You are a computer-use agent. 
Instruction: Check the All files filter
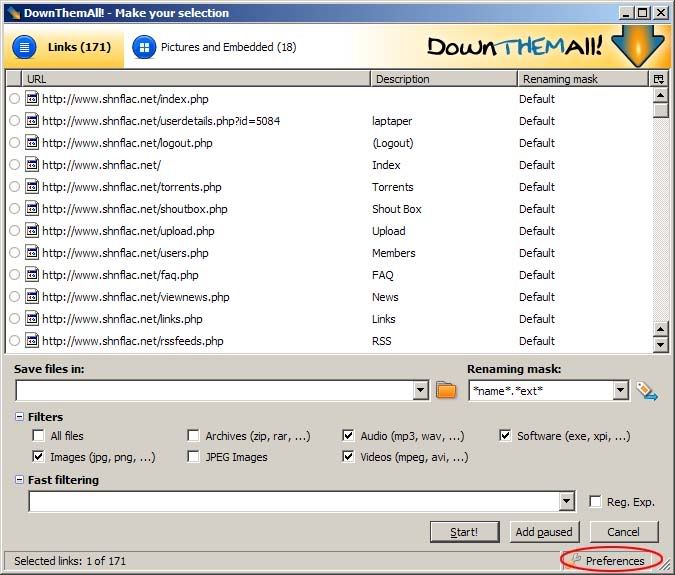coord(38,436)
